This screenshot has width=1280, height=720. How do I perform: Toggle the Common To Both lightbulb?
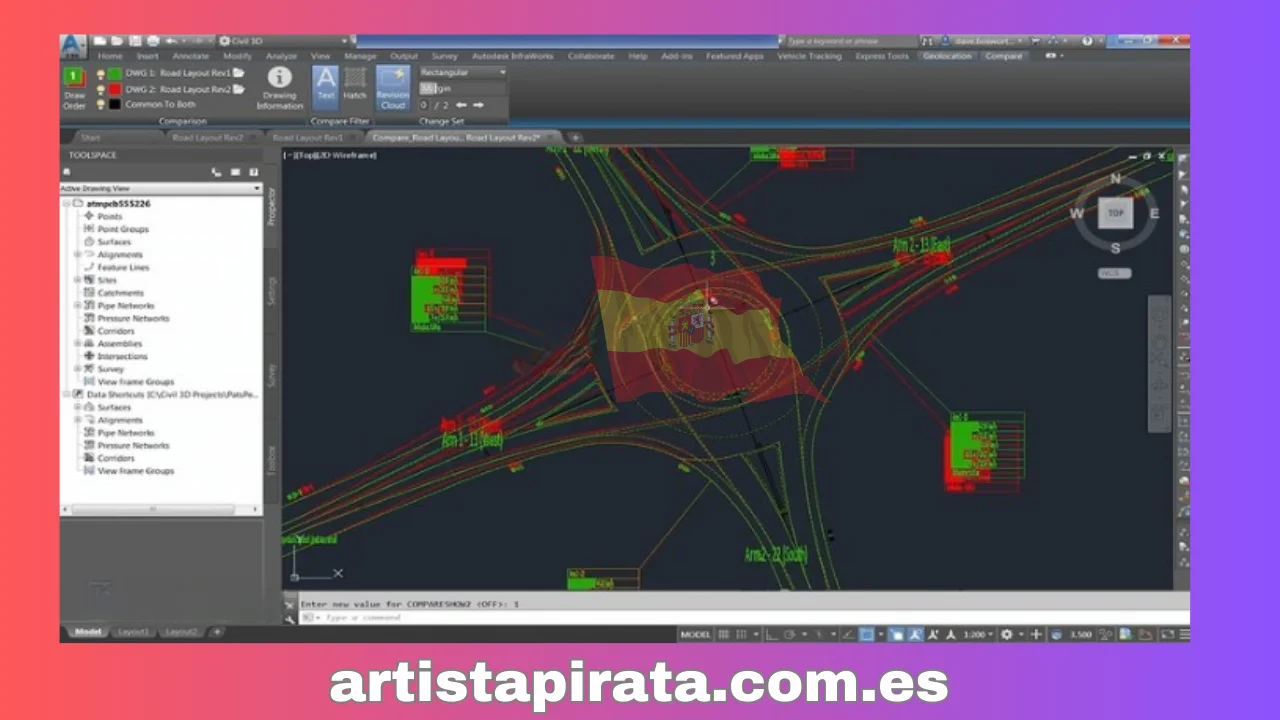[100, 104]
